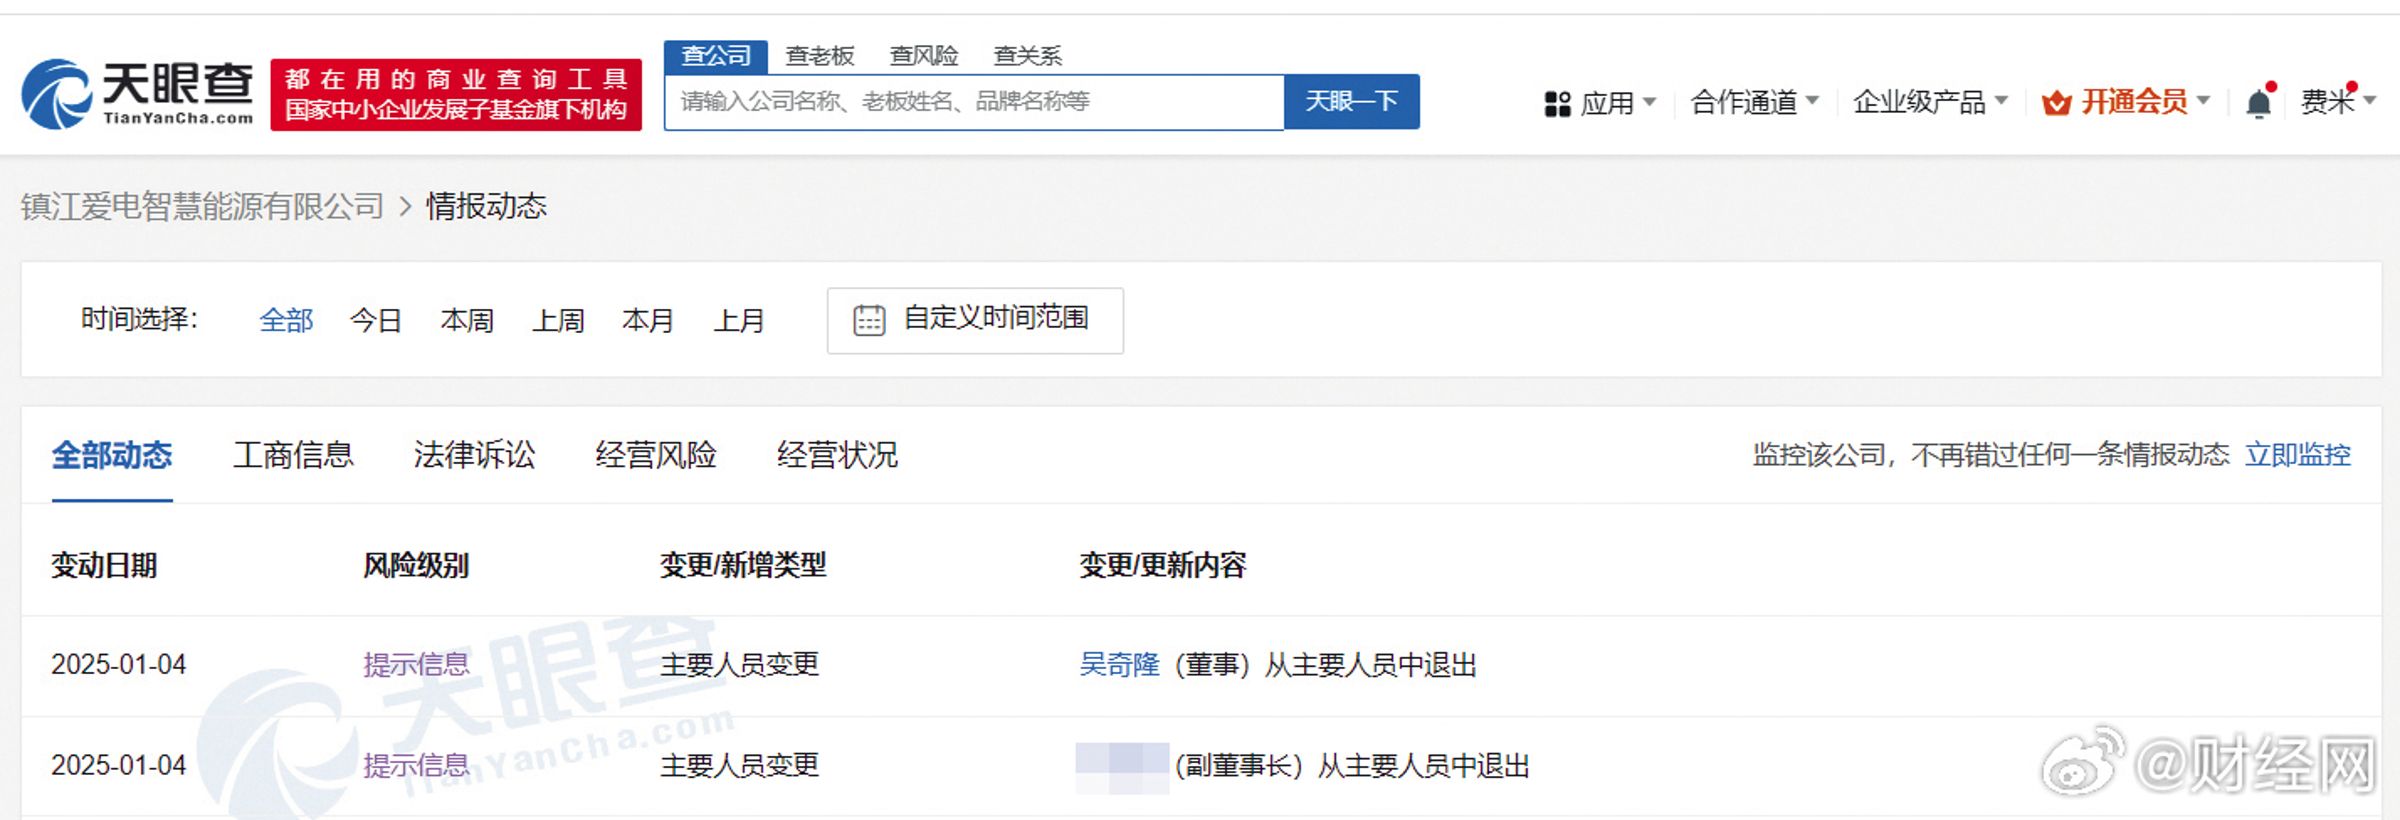Focus the company name search field
The height and width of the screenshot is (820, 2400).
coord(974,102)
